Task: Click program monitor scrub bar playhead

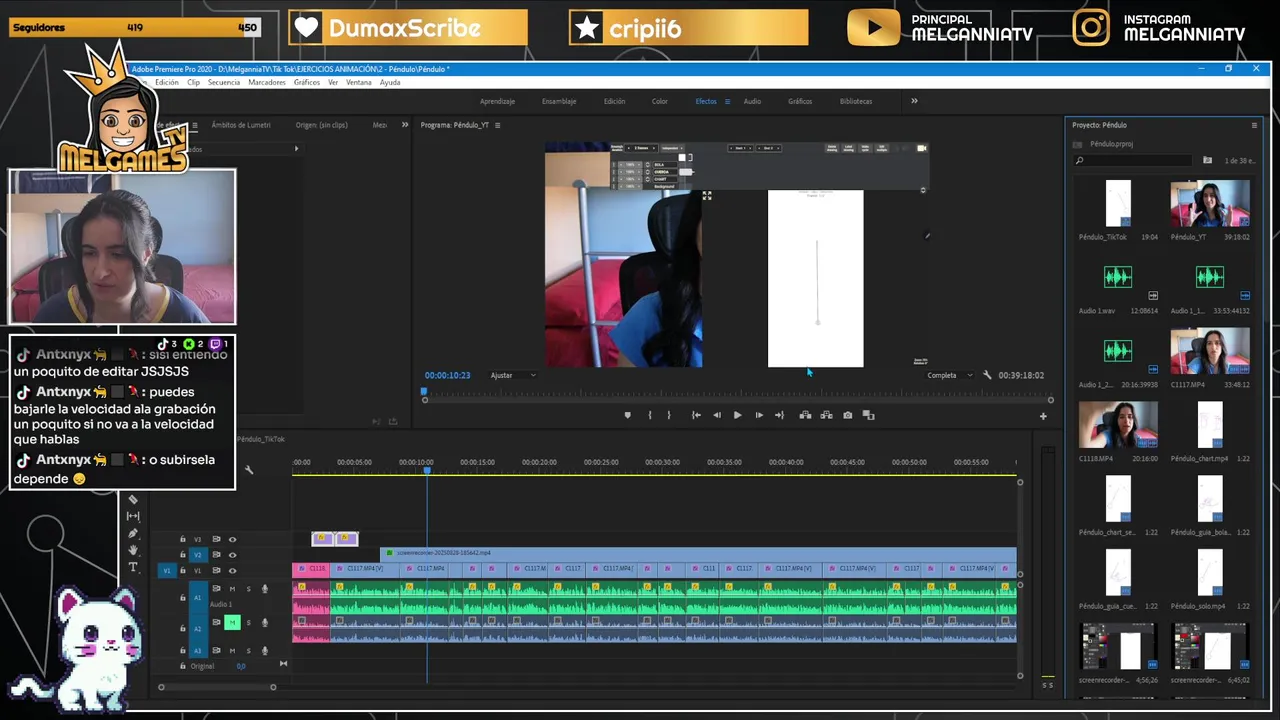Action: pyautogui.click(x=424, y=392)
